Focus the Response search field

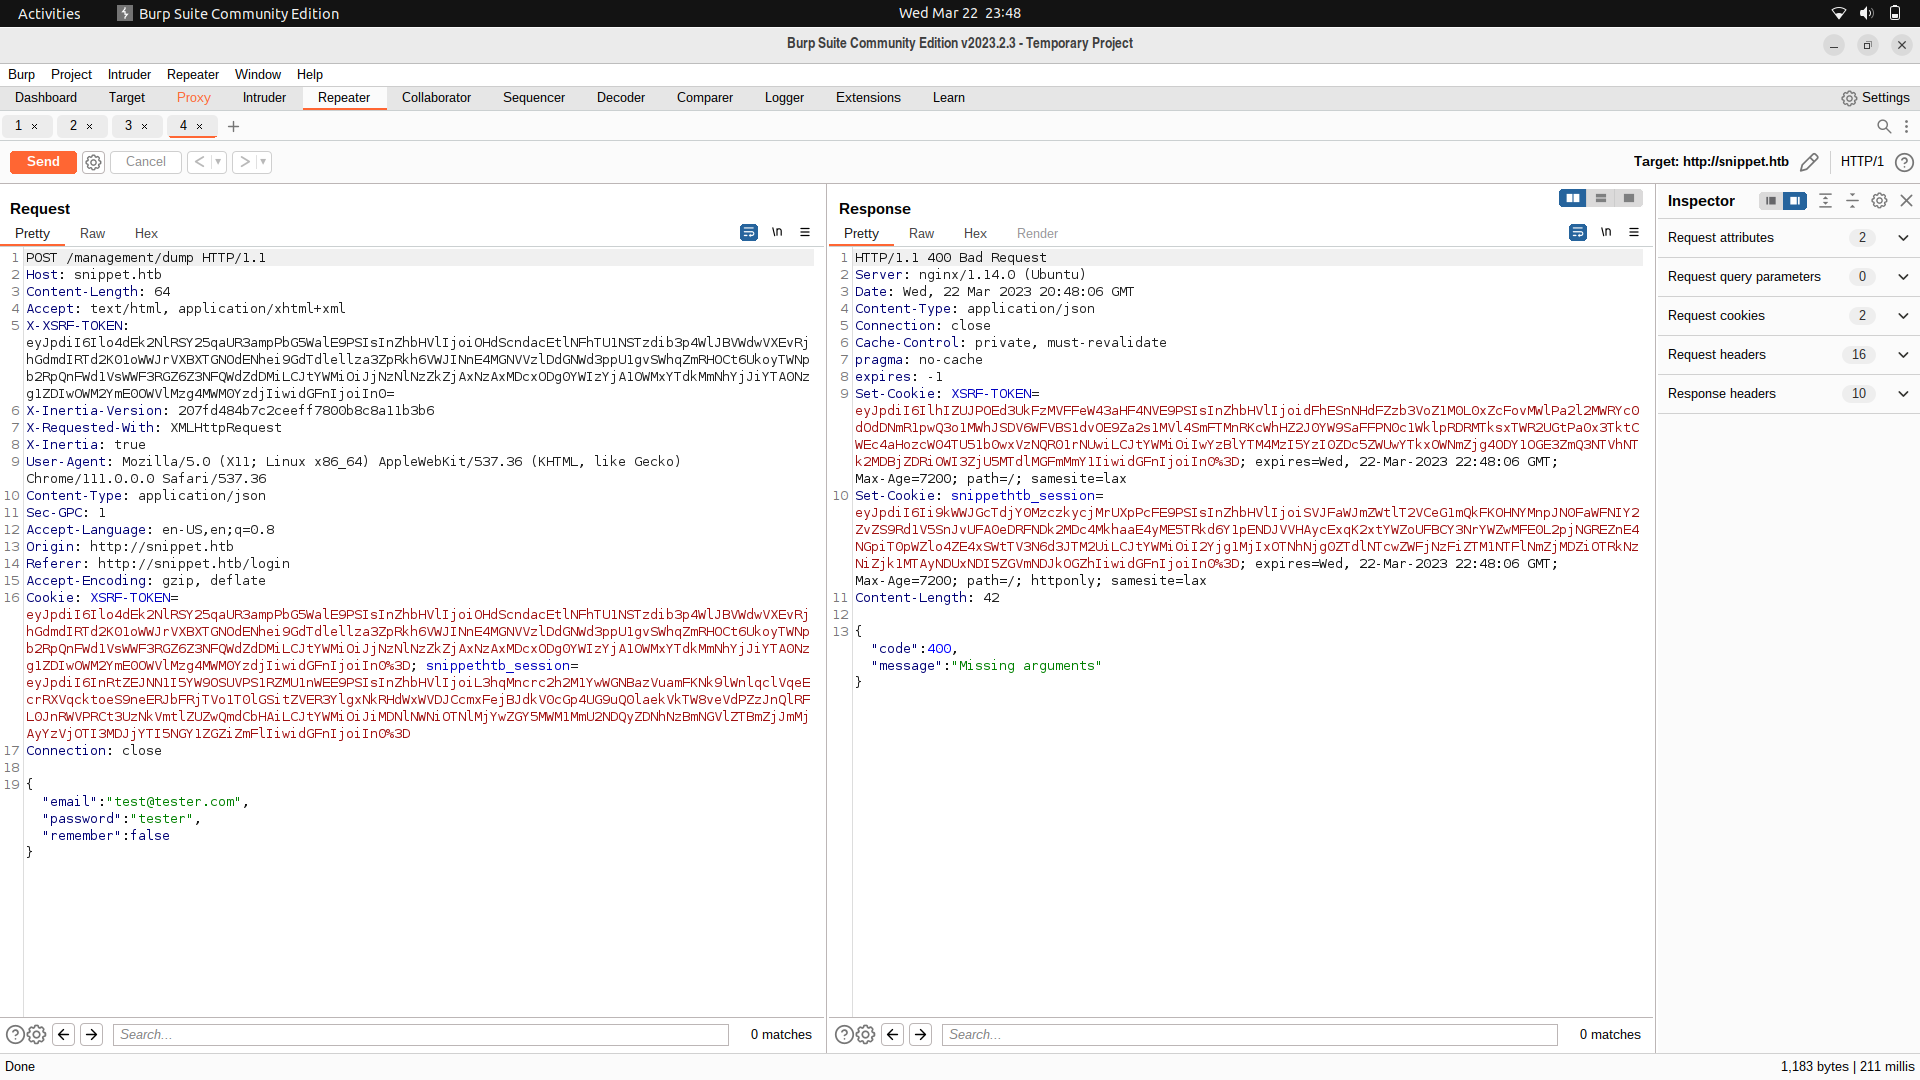[x=1250, y=1035]
